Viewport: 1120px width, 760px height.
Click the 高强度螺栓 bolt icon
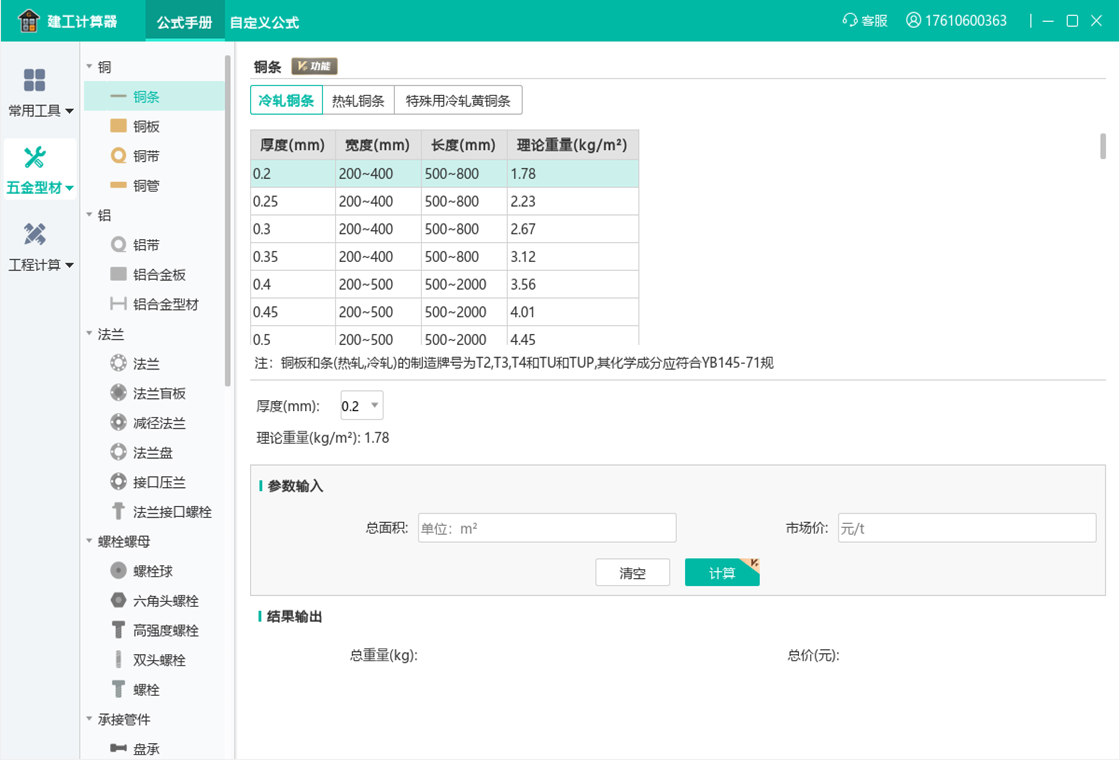pyautogui.click(x=119, y=630)
